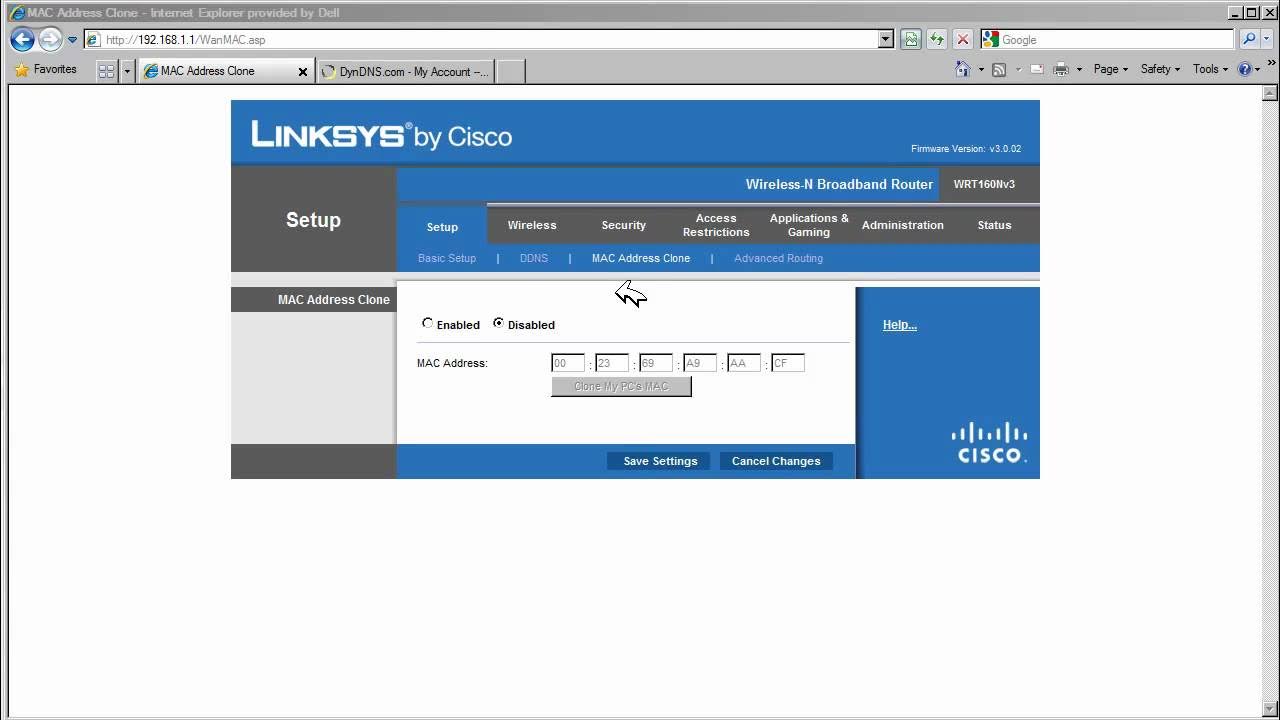The width and height of the screenshot is (1280, 720).
Task: Select the Enabled radio button
Action: (428, 323)
